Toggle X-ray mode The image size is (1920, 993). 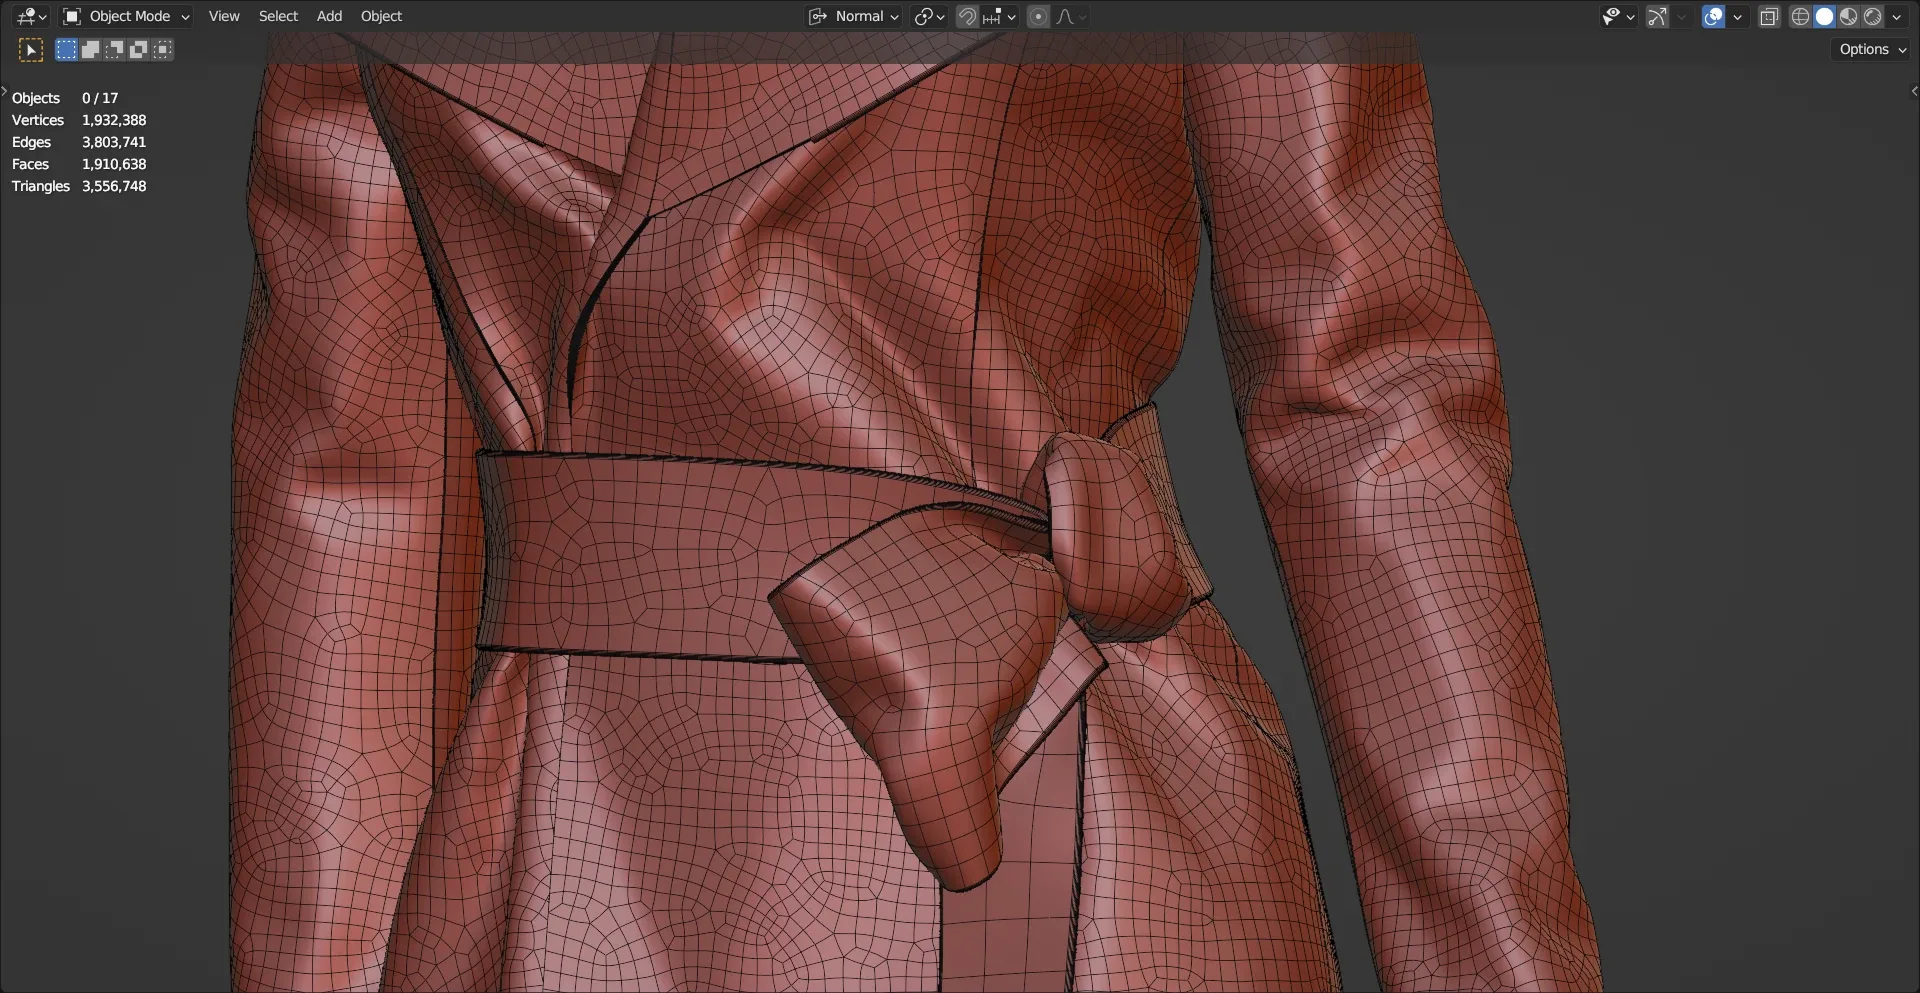tap(1769, 16)
